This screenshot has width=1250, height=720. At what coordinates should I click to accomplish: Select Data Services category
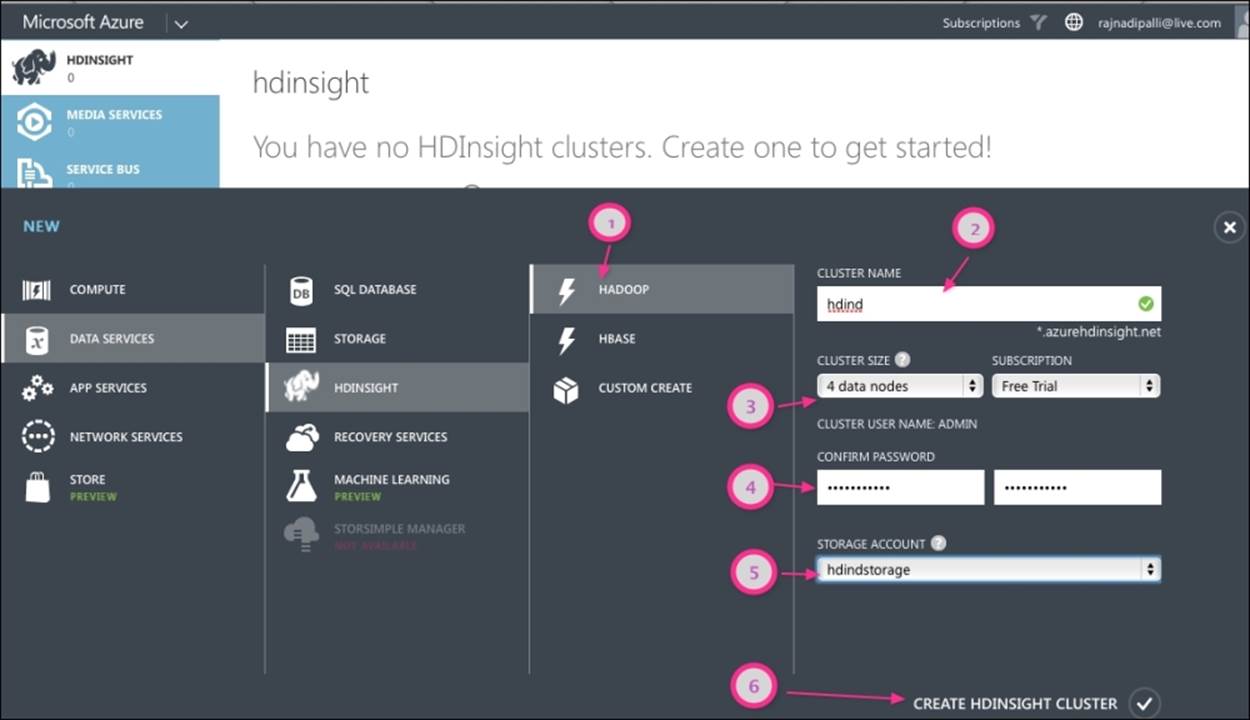[x=132, y=339]
